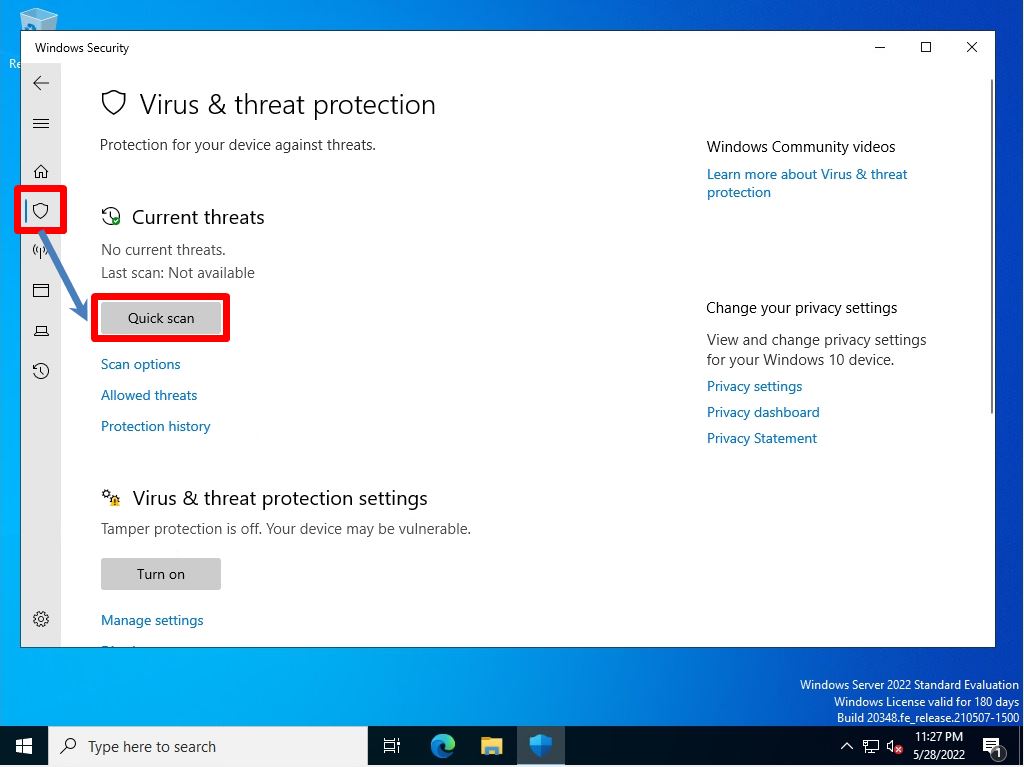Open Learn more about Virus & threat protection
This screenshot has height=767, width=1024.
[x=807, y=183]
